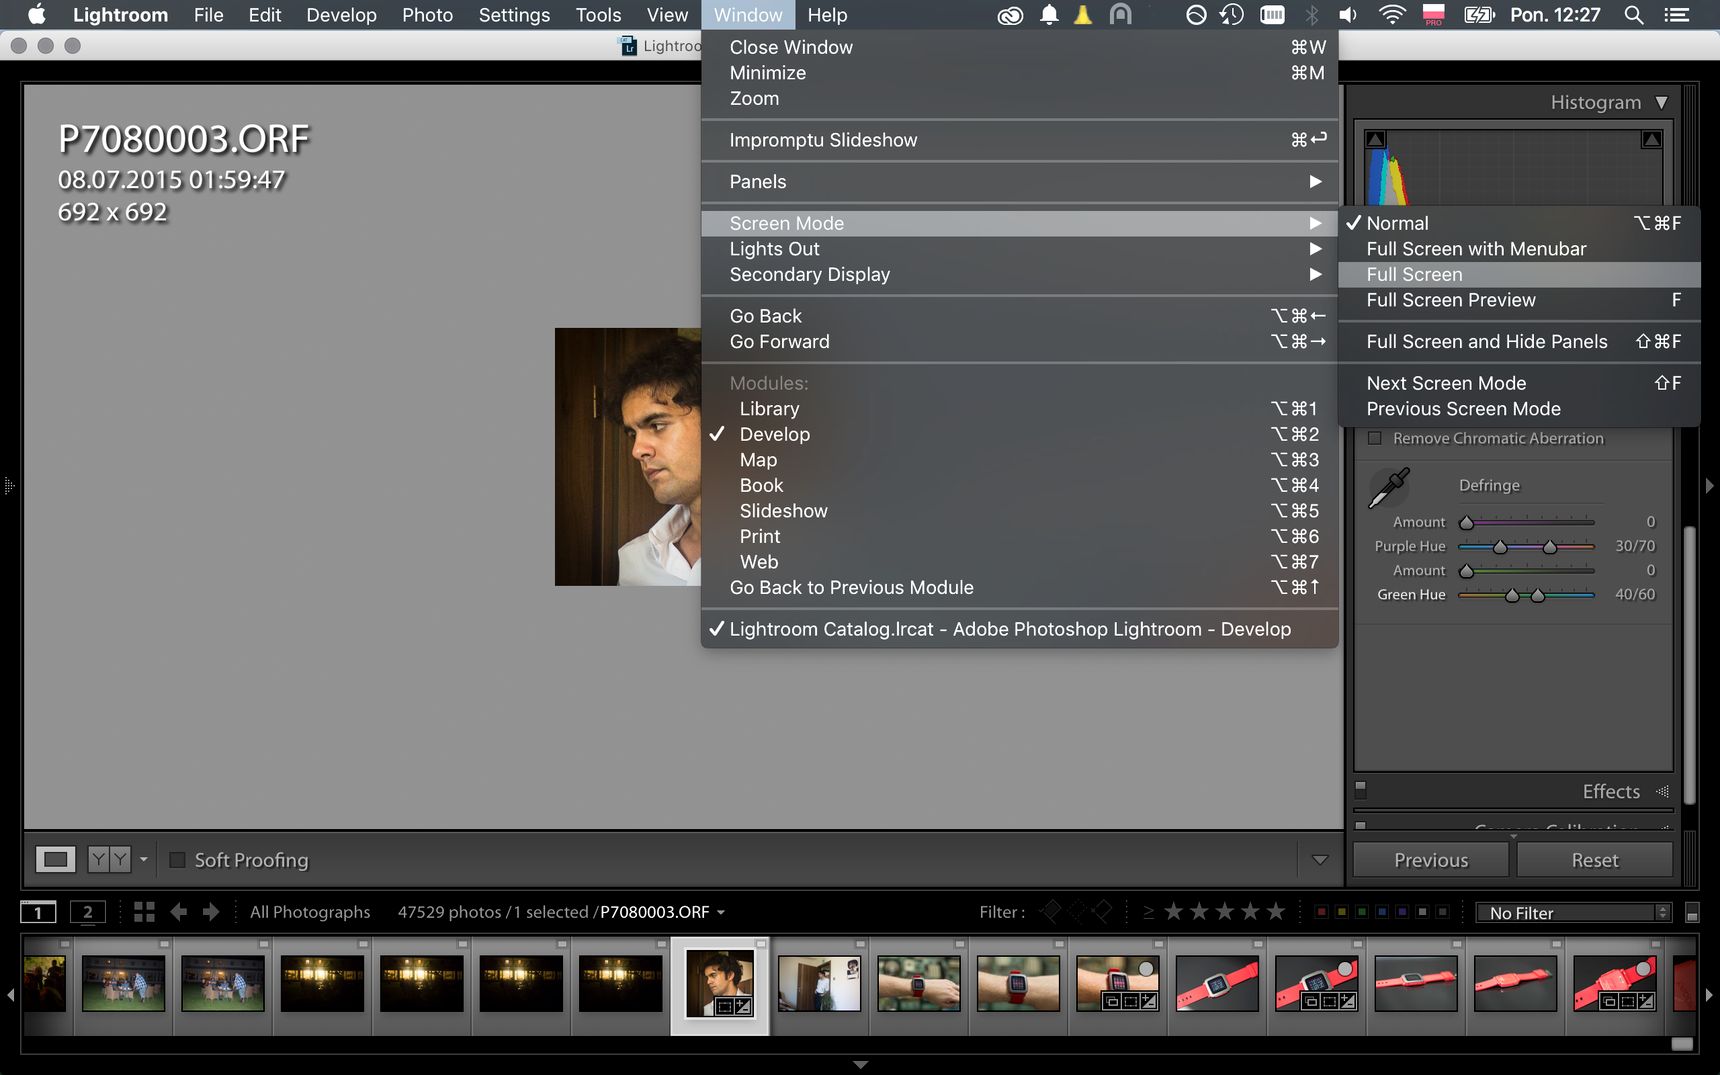Image resolution: width=1720 pixels, height=1075 pixels.
Task: Filter by rejected photos flag icon
Action: 1101,911
